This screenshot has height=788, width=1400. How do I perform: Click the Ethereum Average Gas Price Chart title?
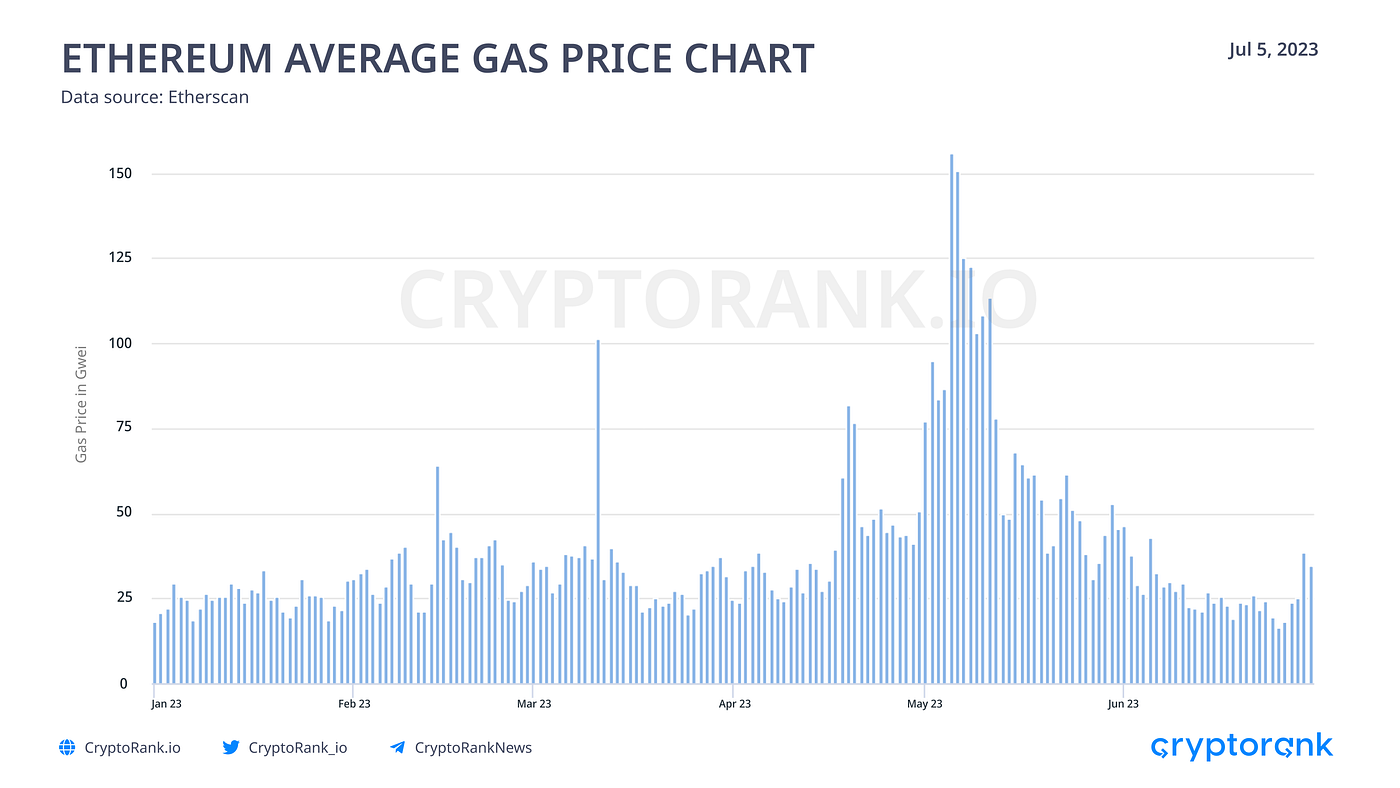click(438, 59)
